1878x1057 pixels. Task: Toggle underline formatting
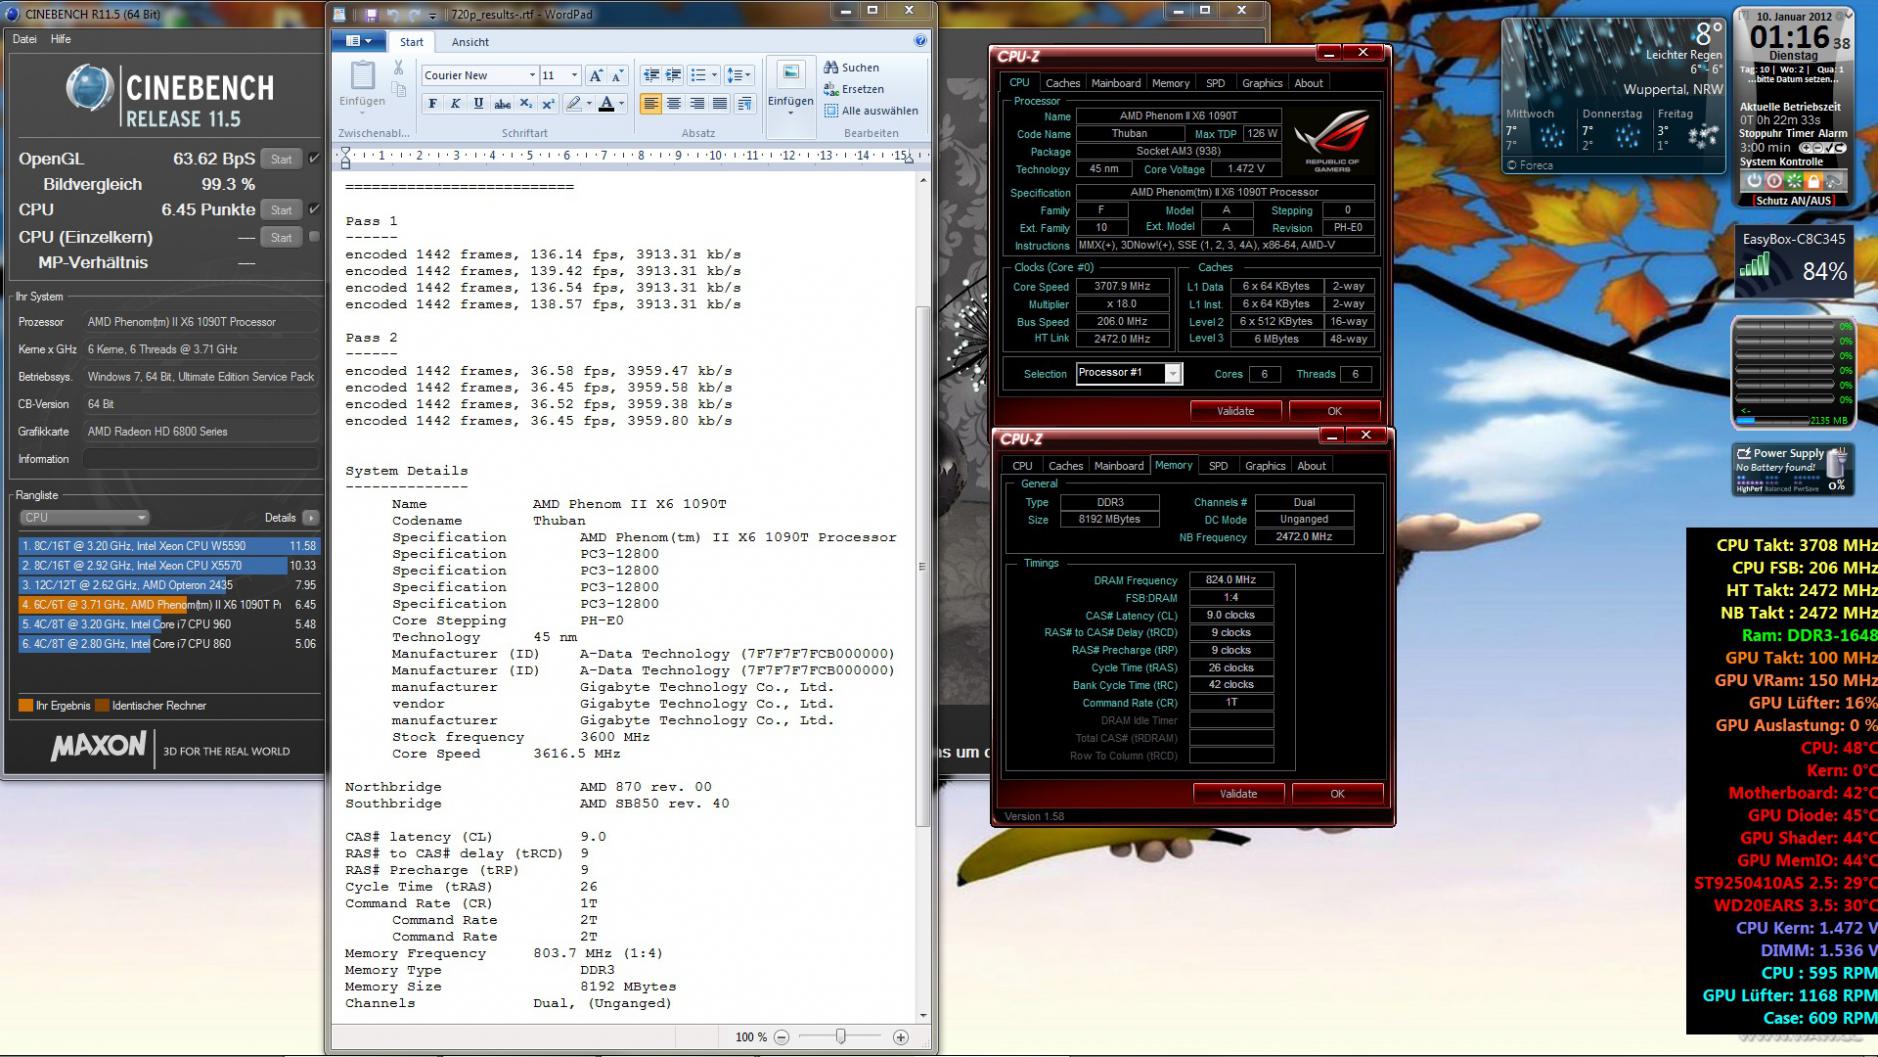[x=478, y=104]
